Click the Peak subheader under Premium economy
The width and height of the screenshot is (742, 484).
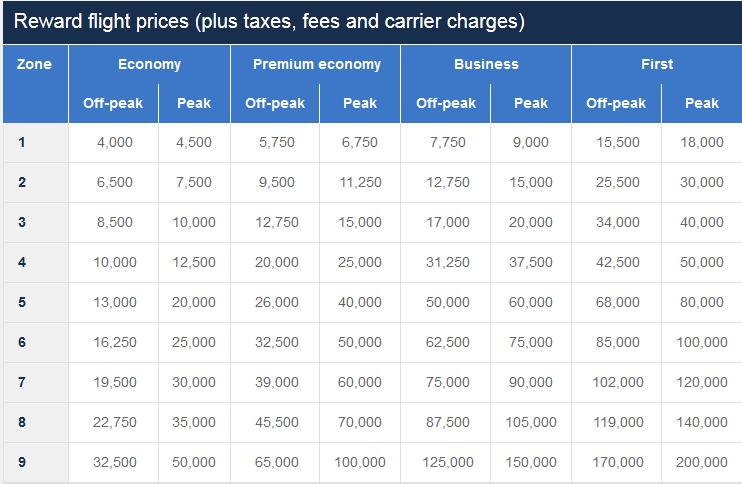click(x=360, y=103)
